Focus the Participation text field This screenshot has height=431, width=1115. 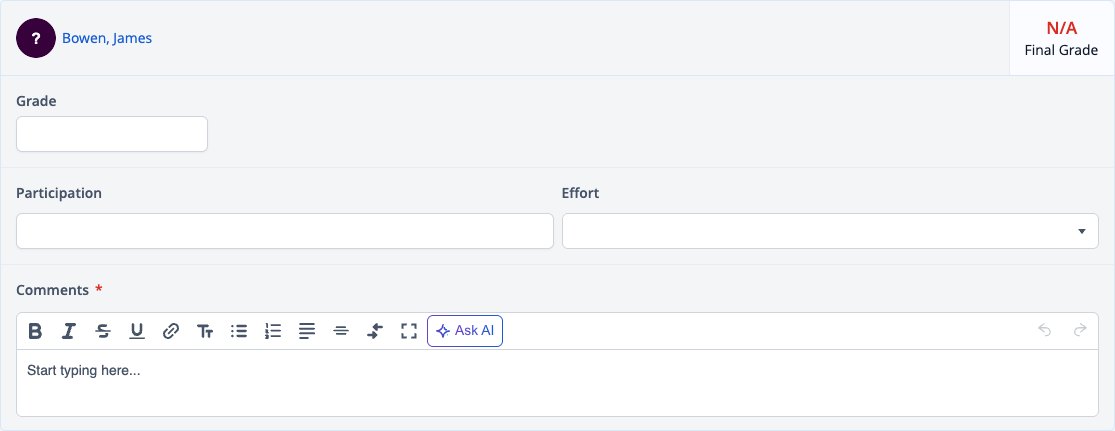pyautogui.click(x=284, y=231)
